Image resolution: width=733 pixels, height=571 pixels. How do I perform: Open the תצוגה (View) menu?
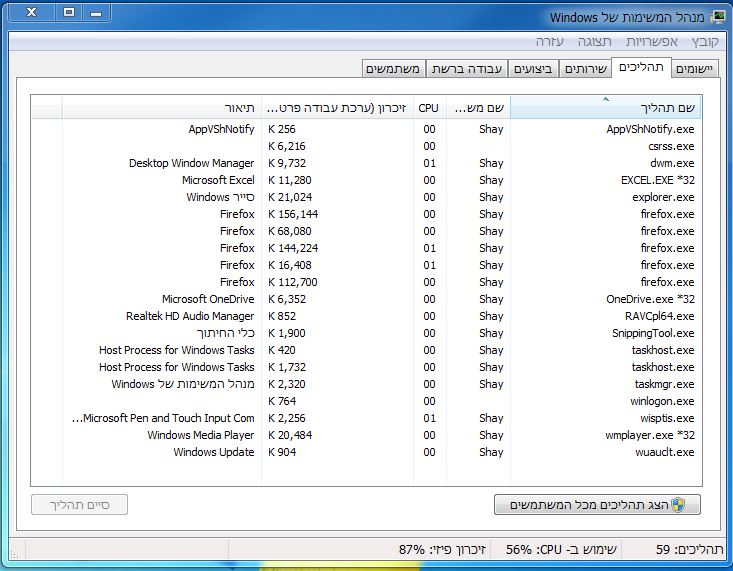click(x=594, y=42)
